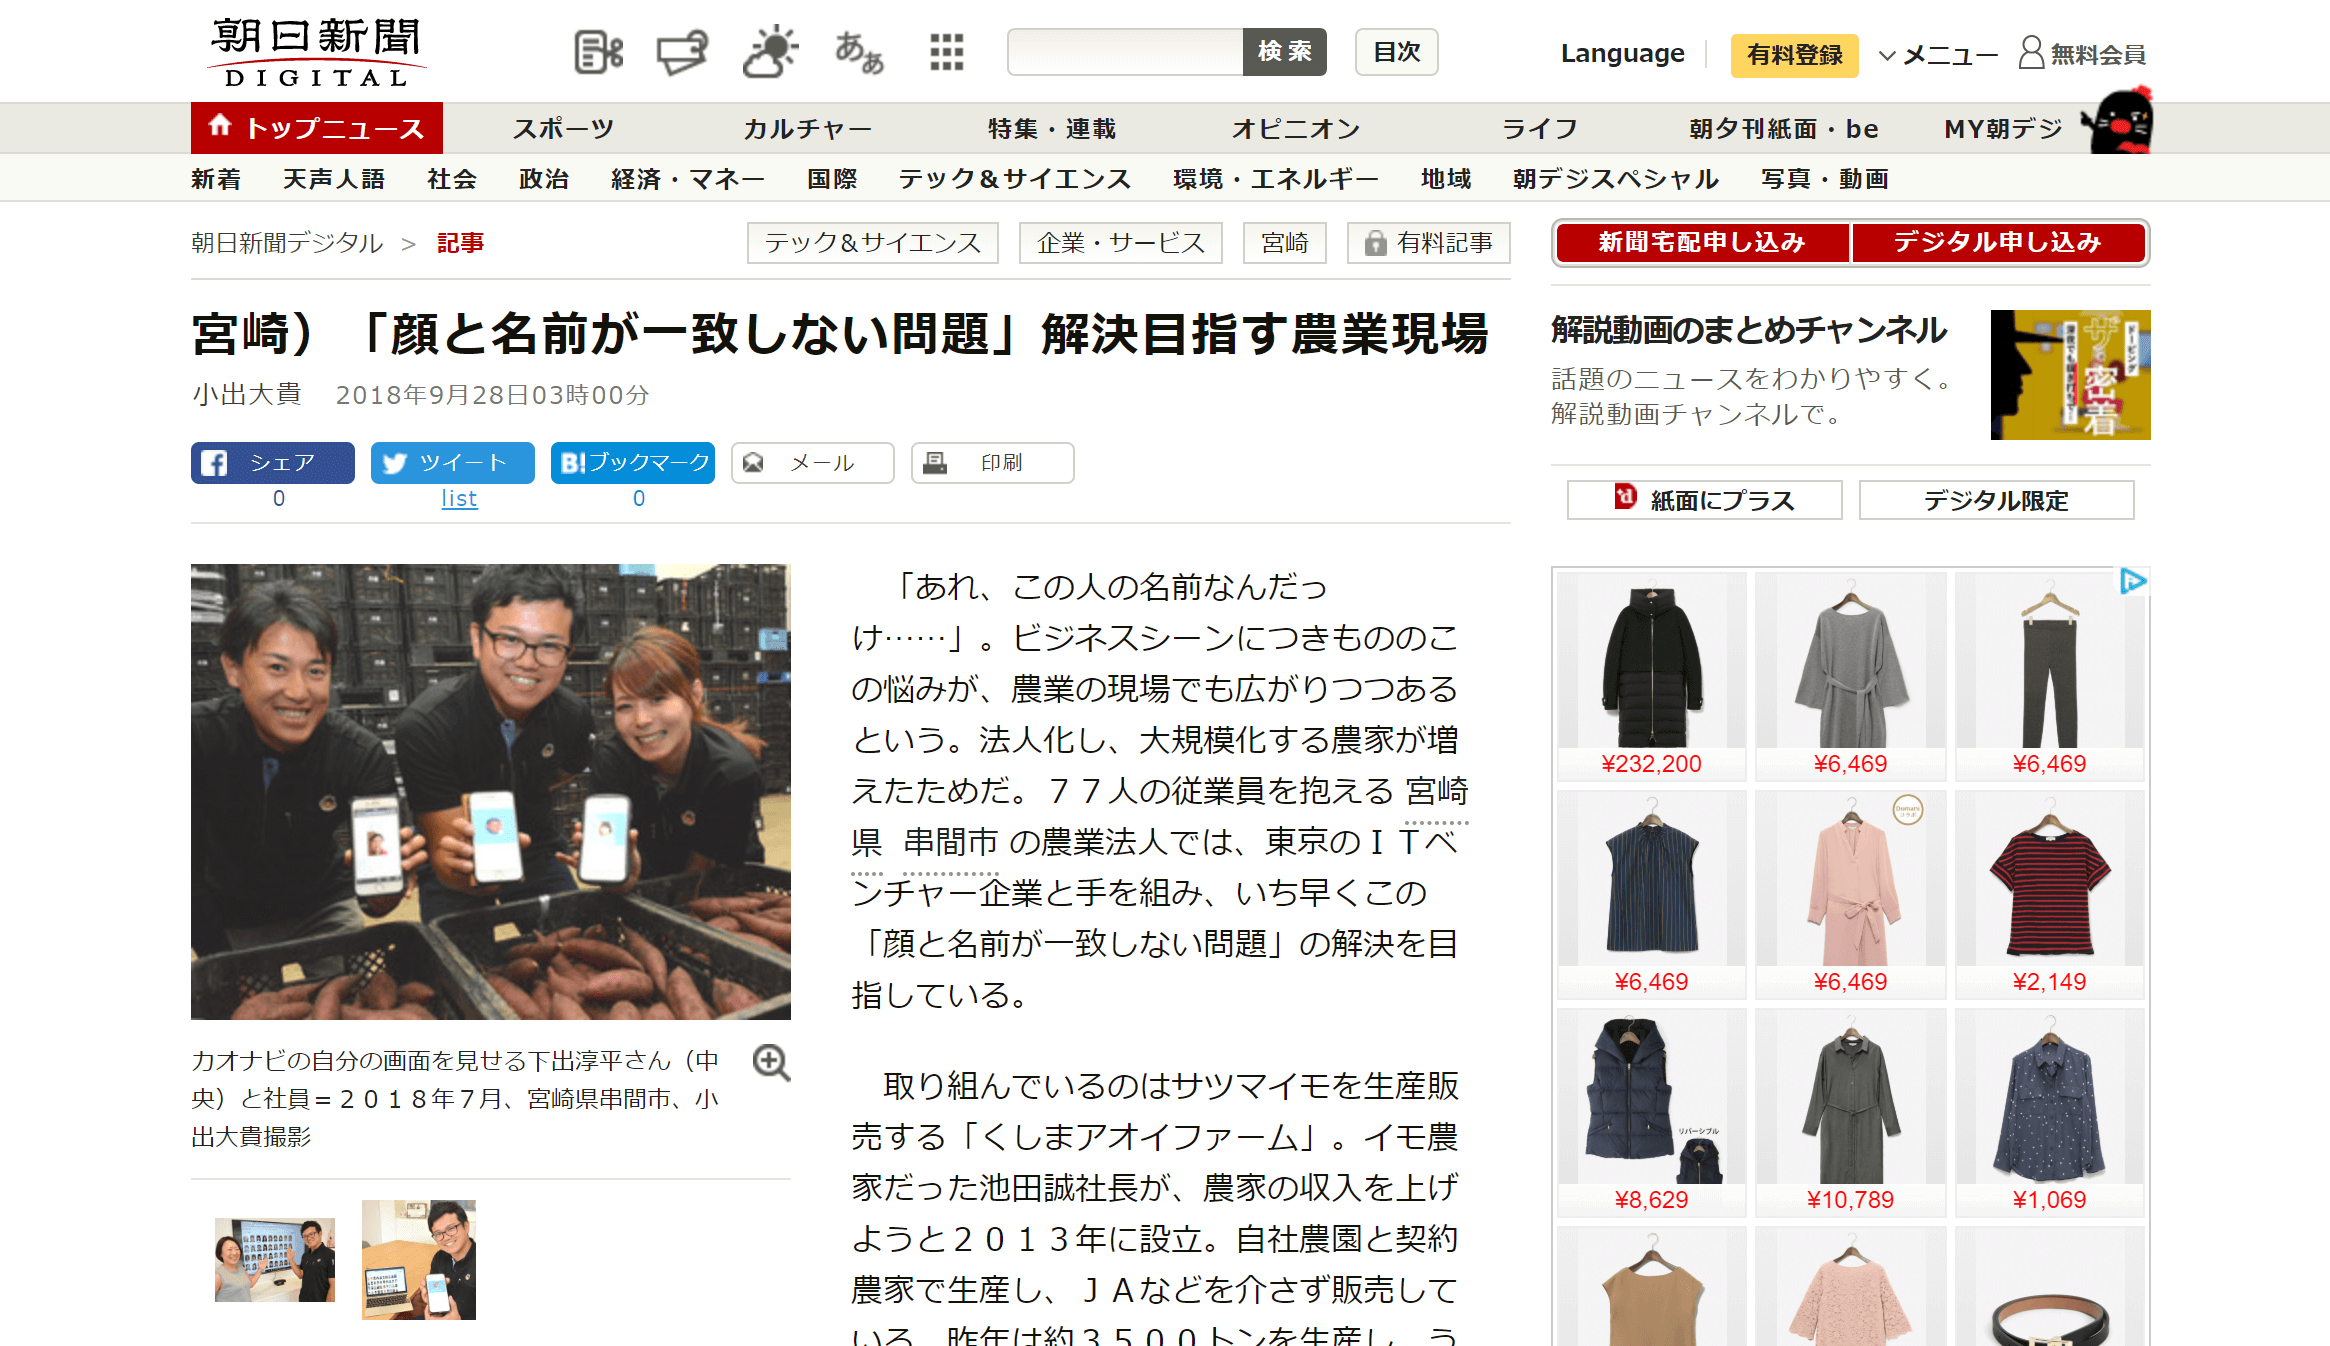
Task: Expand the メニュー dropdown
Action: (1937, 55)
